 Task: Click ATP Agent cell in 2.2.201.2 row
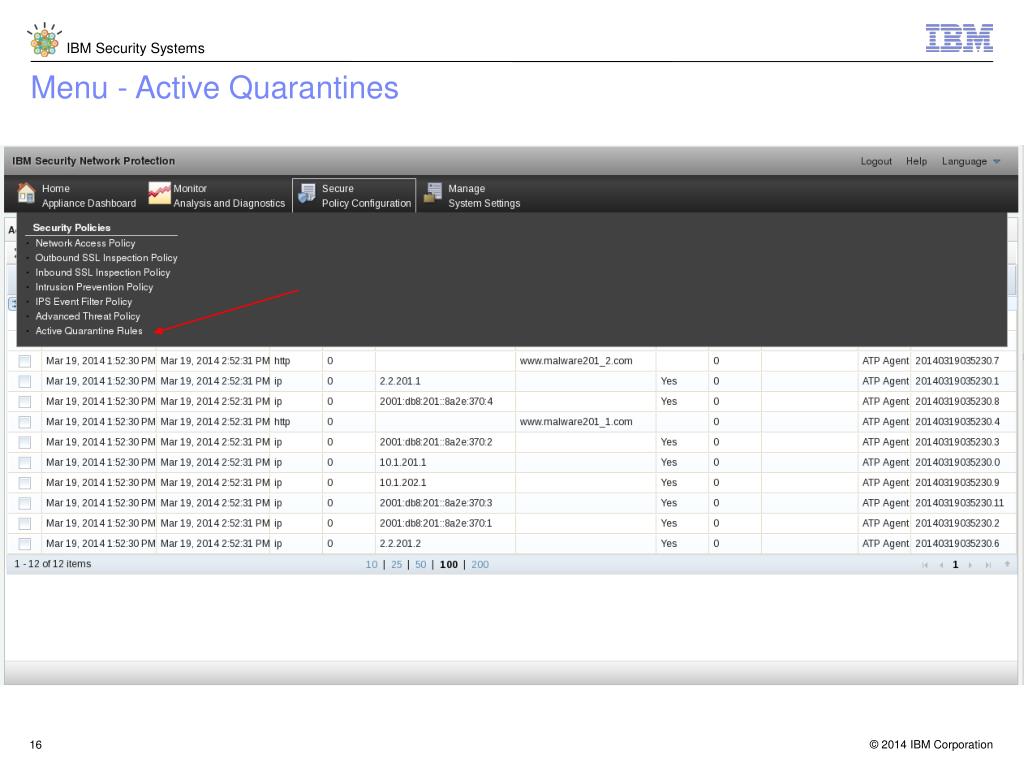[885, 543]
